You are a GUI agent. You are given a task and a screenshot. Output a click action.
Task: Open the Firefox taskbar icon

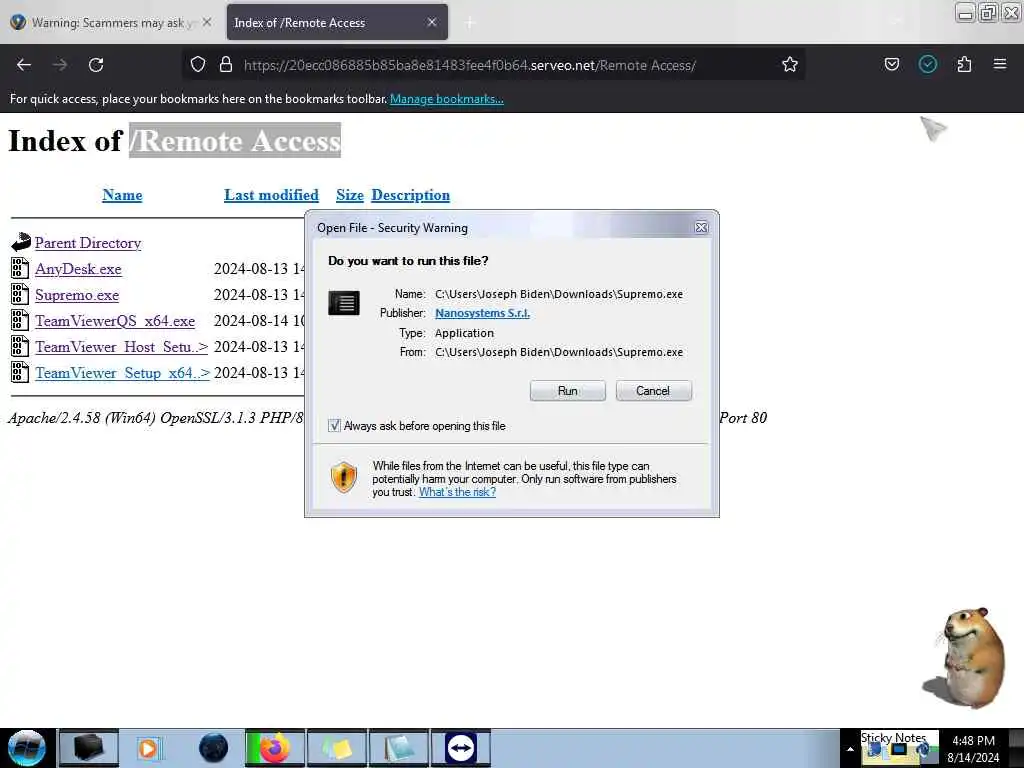(x=275, y=748)
